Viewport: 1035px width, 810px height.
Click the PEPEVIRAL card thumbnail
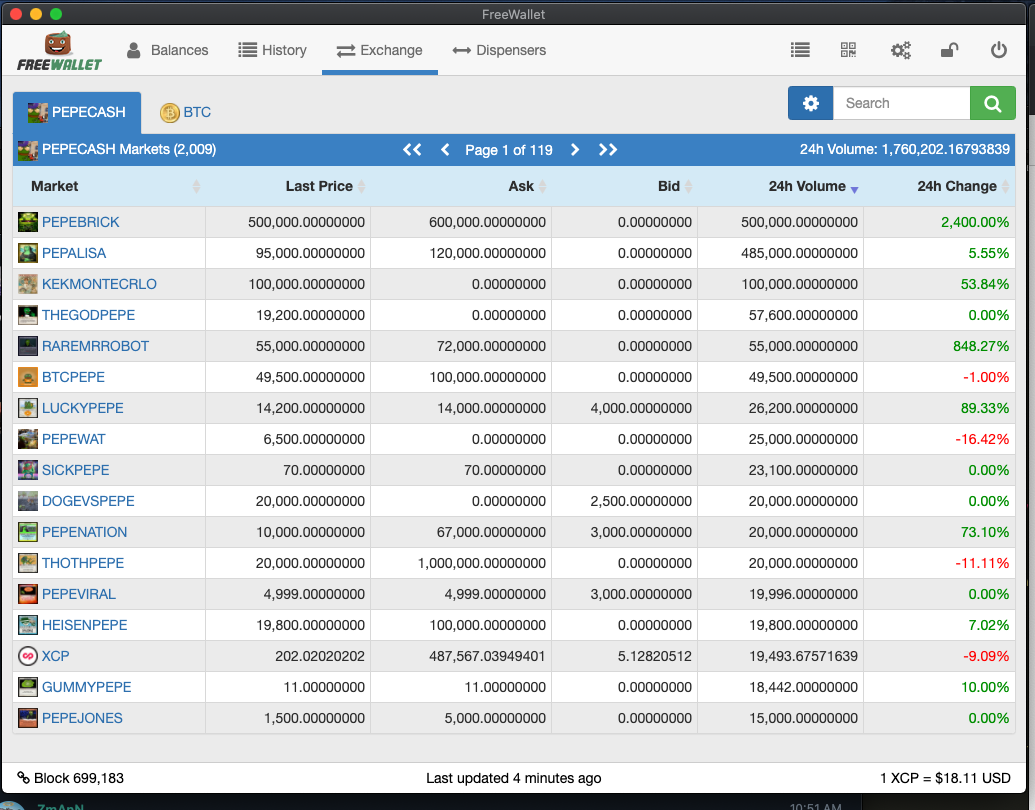click(x=28, y=594)
